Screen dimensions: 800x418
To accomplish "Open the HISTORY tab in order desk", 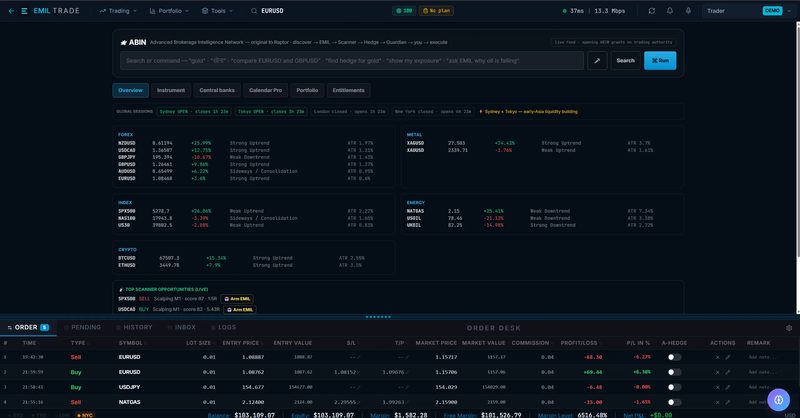I will tap(134, 327).
